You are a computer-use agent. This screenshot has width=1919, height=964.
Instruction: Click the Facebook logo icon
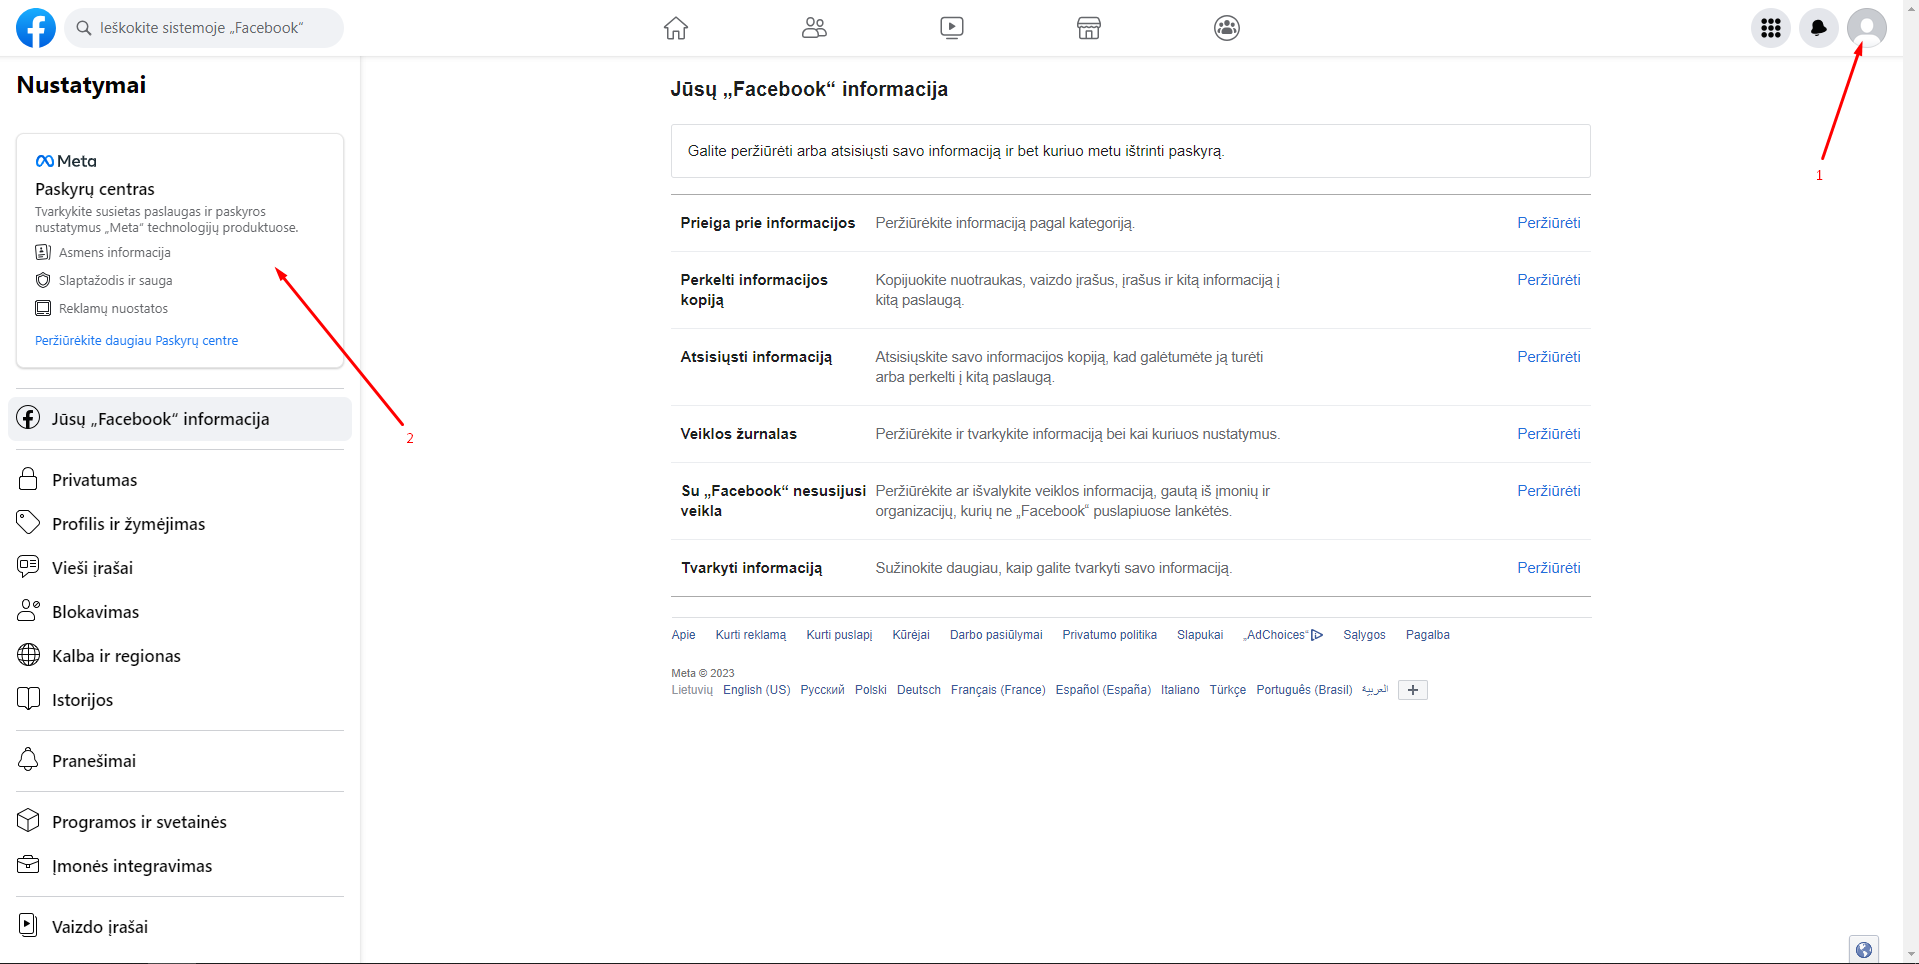36,28
